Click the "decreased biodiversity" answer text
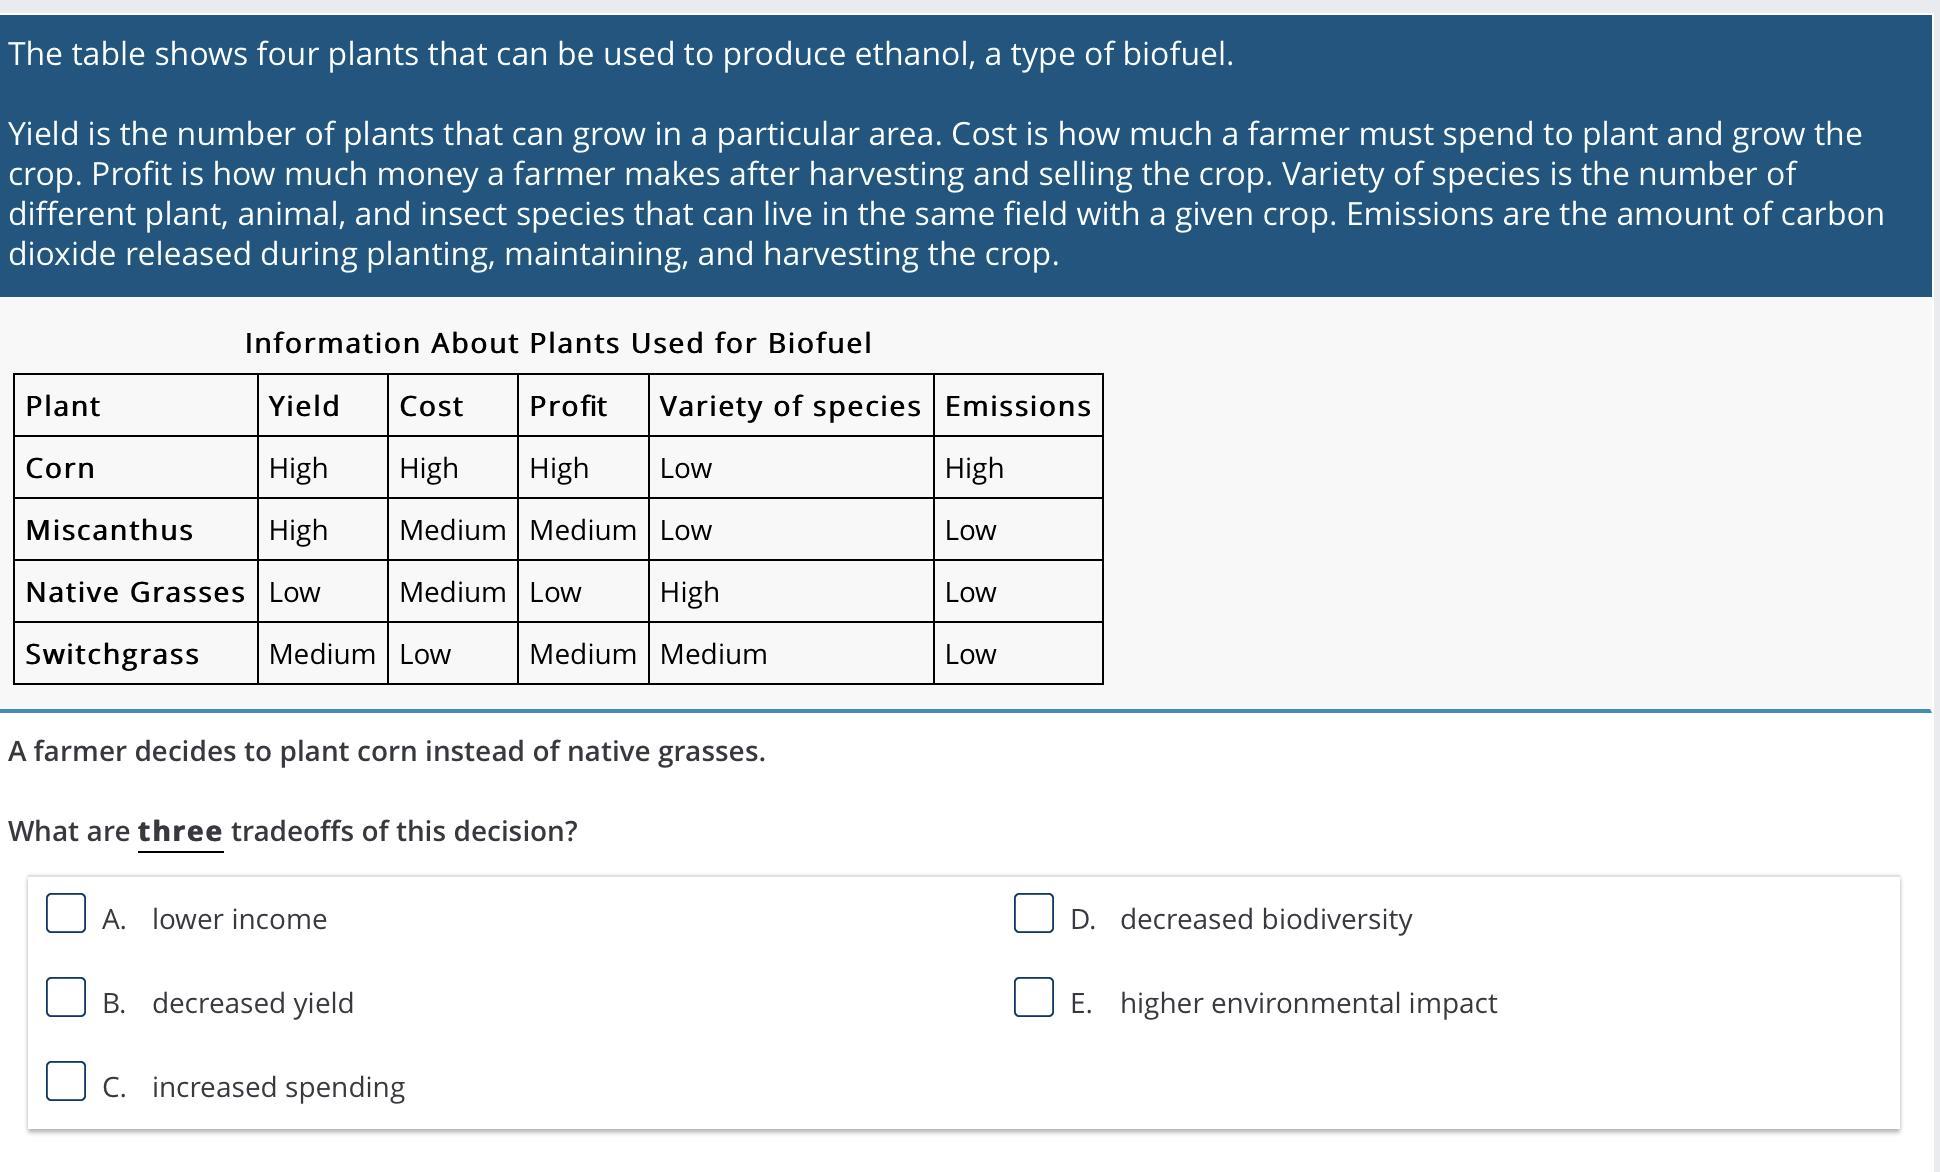 [x=1265, y=919]
